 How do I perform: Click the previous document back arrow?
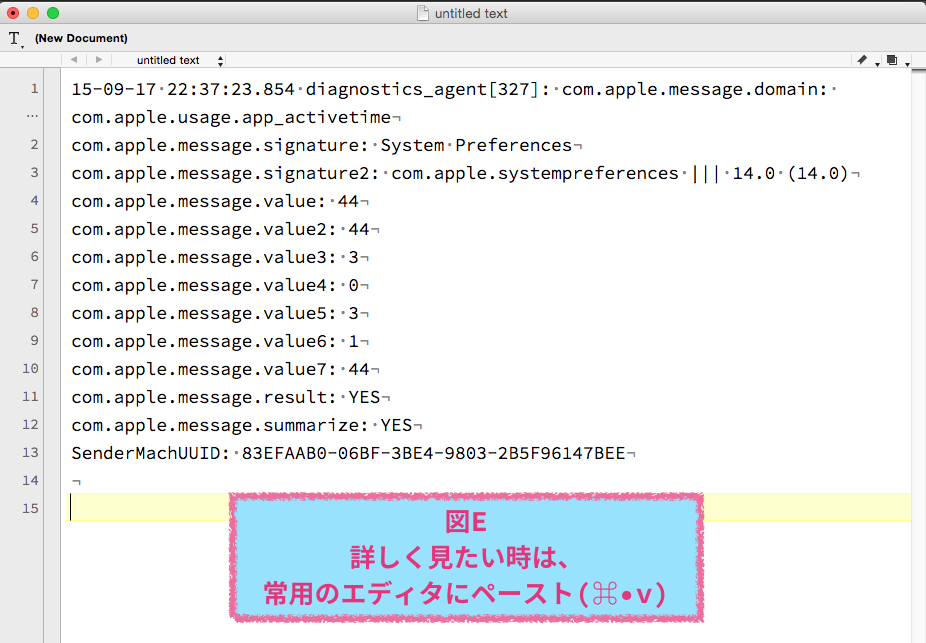coord(74,60)
